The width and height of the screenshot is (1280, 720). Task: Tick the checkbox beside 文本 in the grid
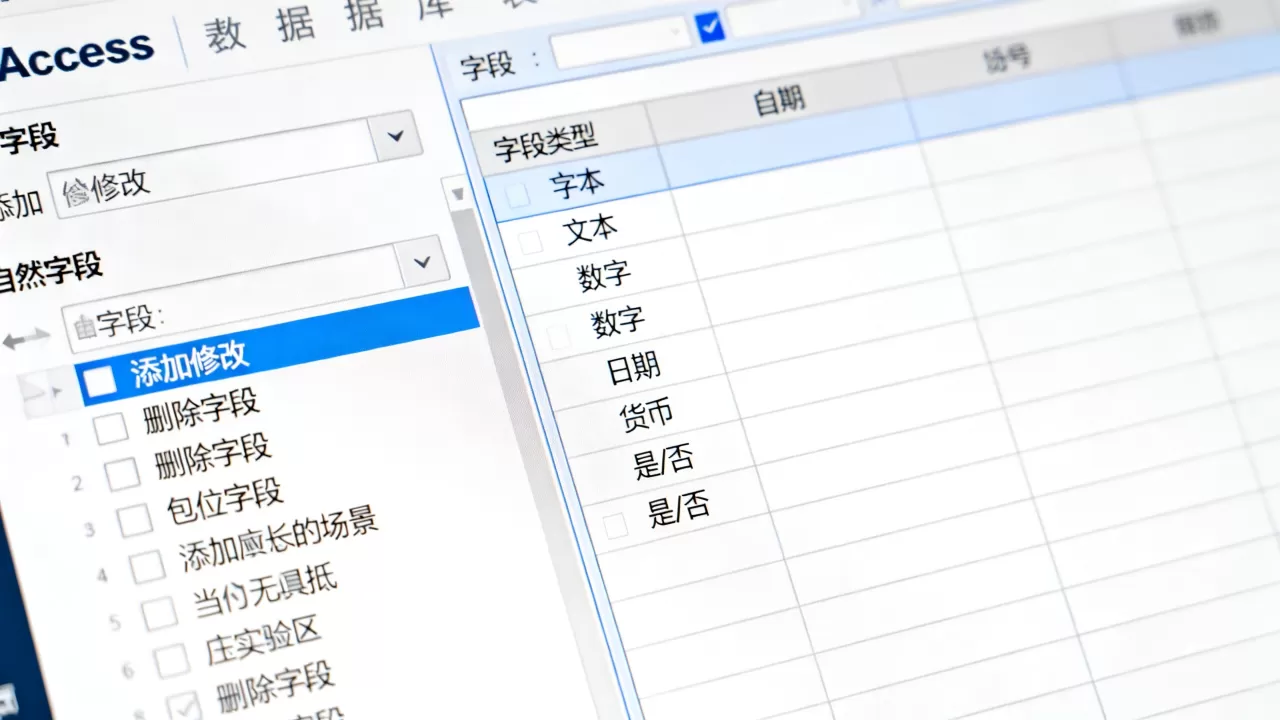pos(530,242)
